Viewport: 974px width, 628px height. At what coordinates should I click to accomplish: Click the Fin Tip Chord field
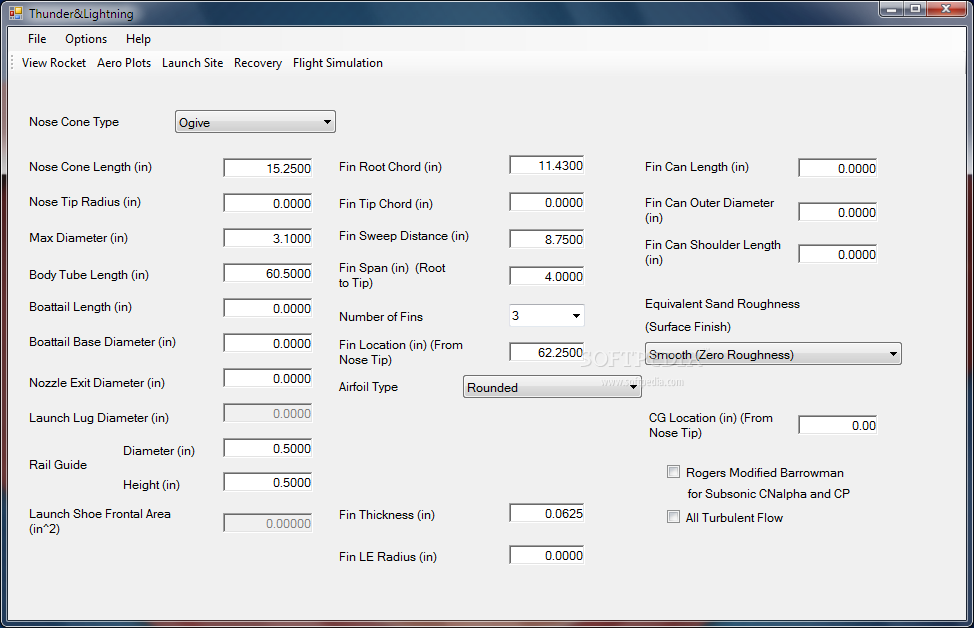(x=547, y=203)
